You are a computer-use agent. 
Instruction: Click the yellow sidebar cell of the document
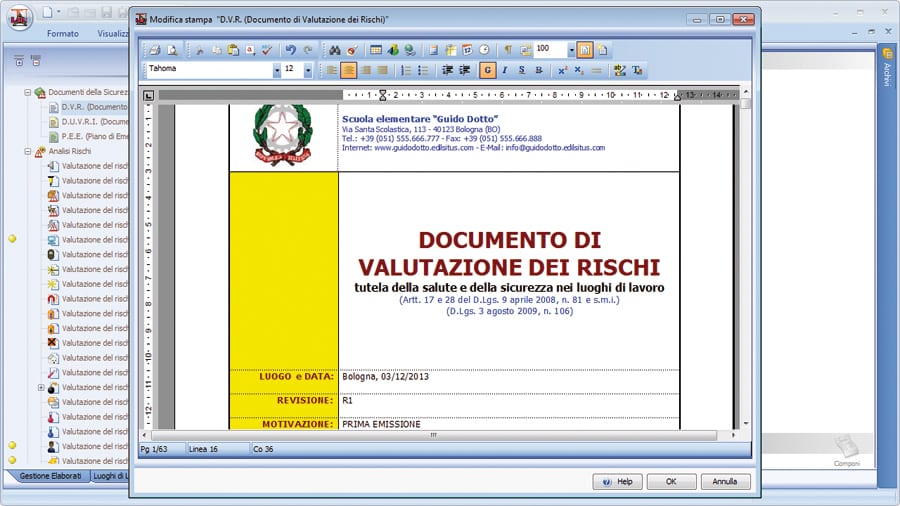click(284, 270)
